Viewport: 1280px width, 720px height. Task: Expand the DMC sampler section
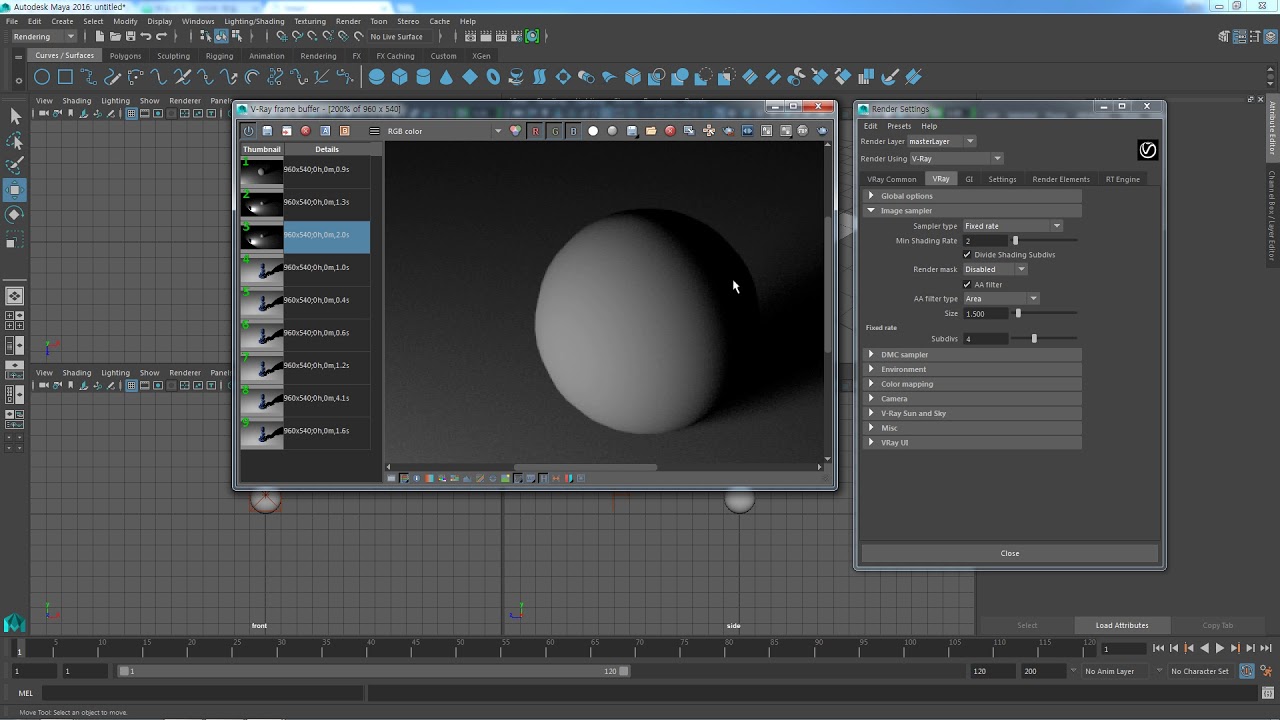(972, 355)
